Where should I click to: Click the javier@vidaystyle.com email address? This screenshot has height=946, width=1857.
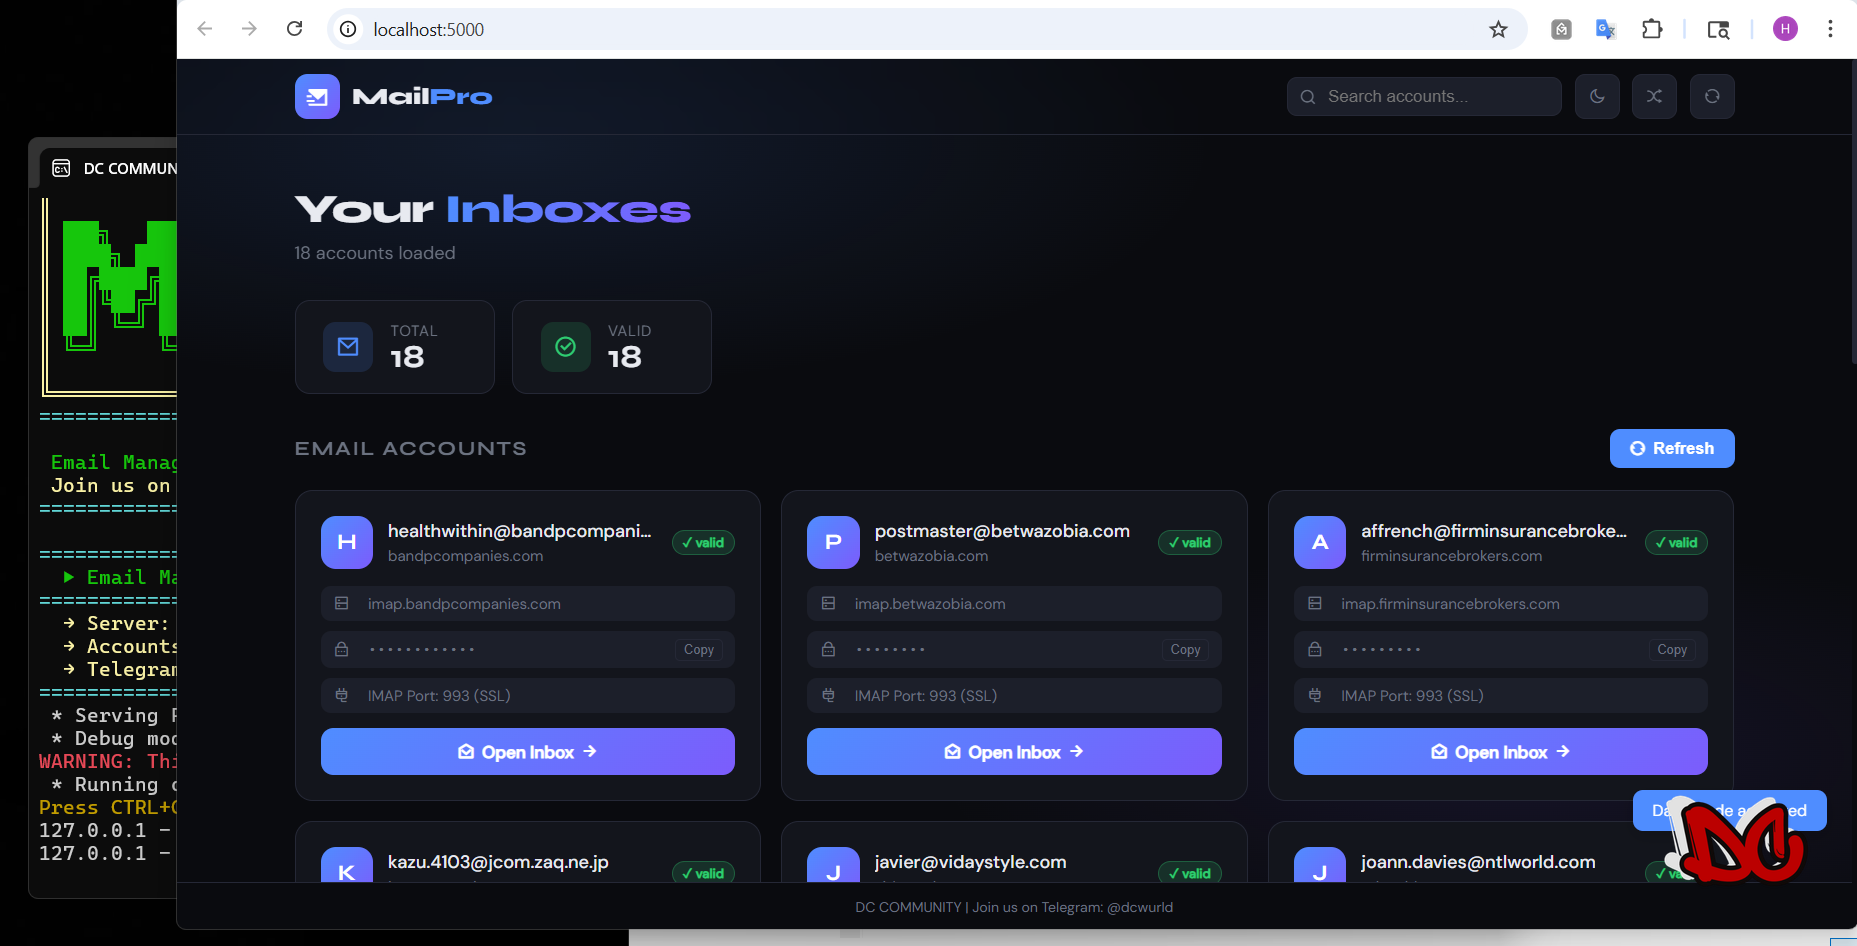[x=970, y=862]
